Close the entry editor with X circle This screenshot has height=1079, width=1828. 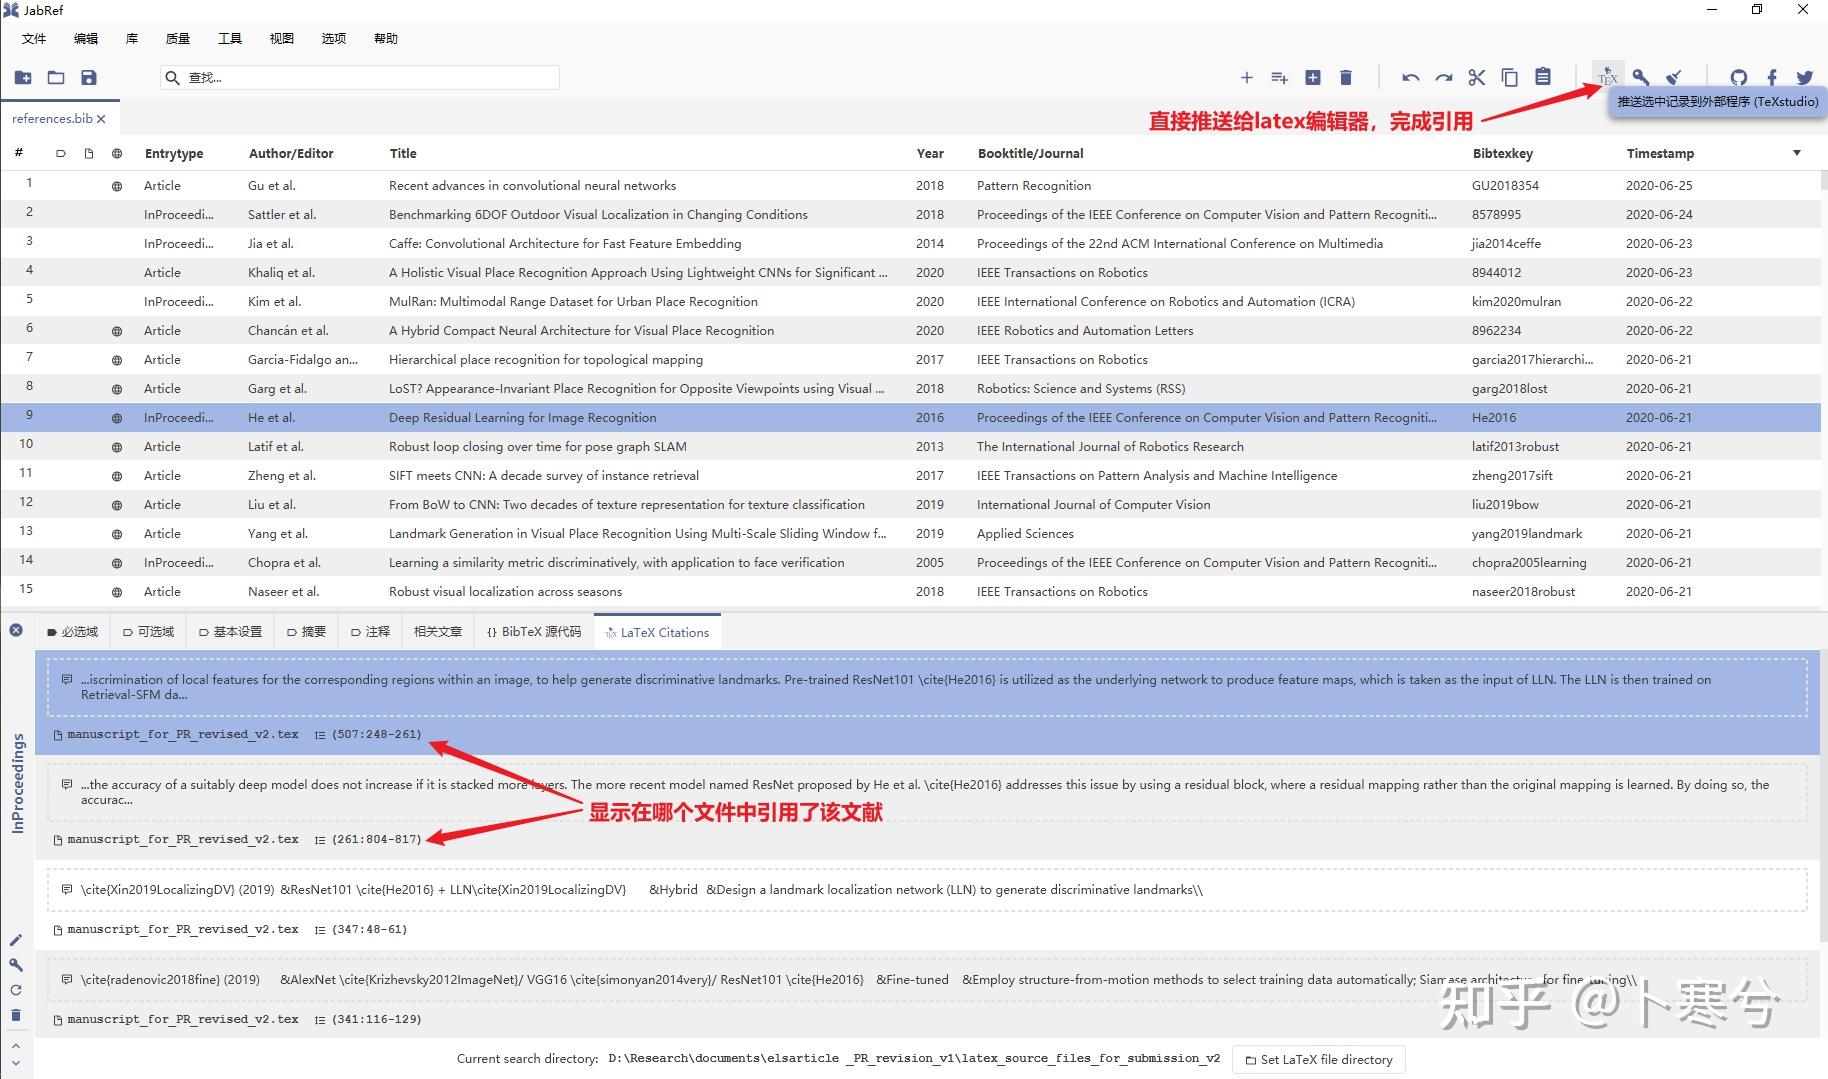tap(16, 630)
